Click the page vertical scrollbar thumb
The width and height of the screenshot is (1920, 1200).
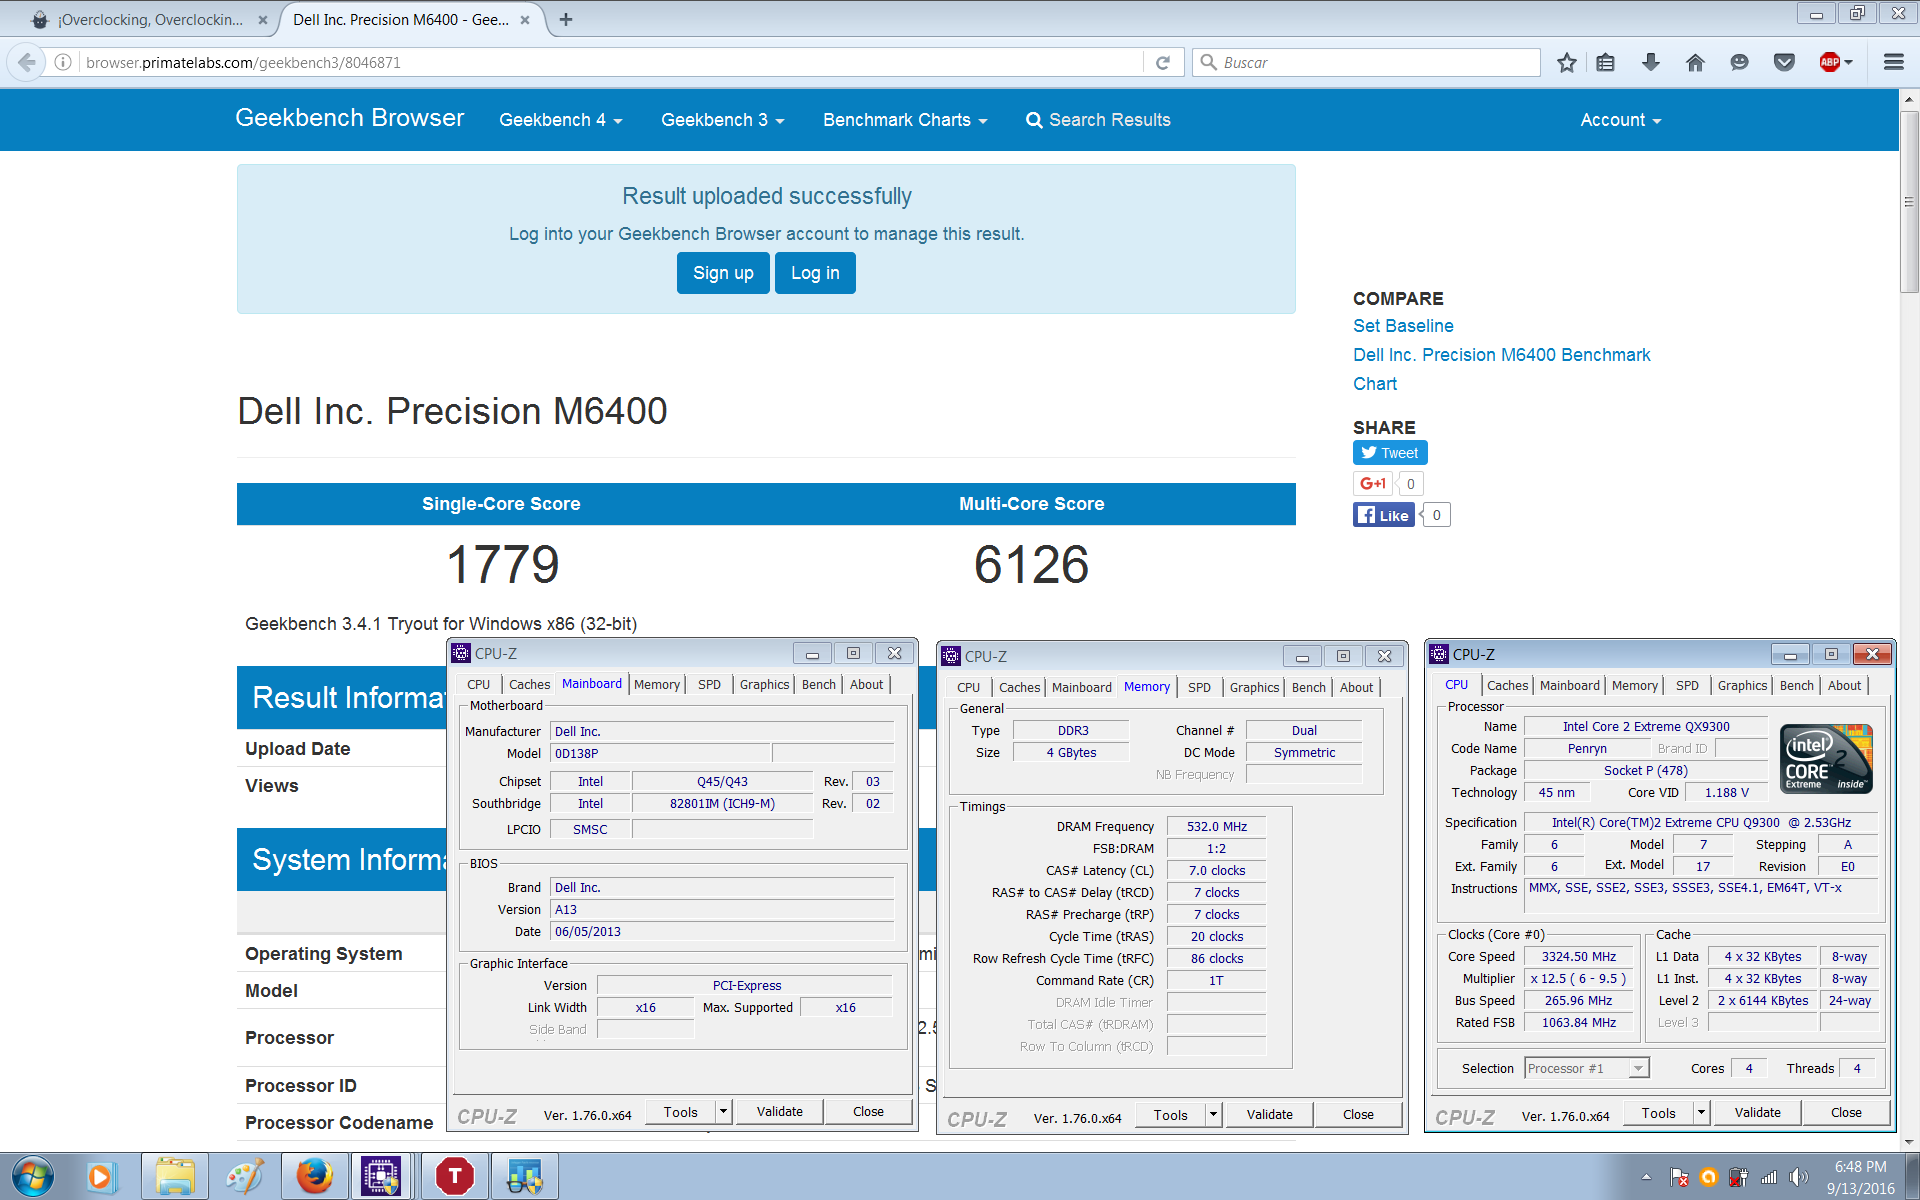coord(1909,200)
